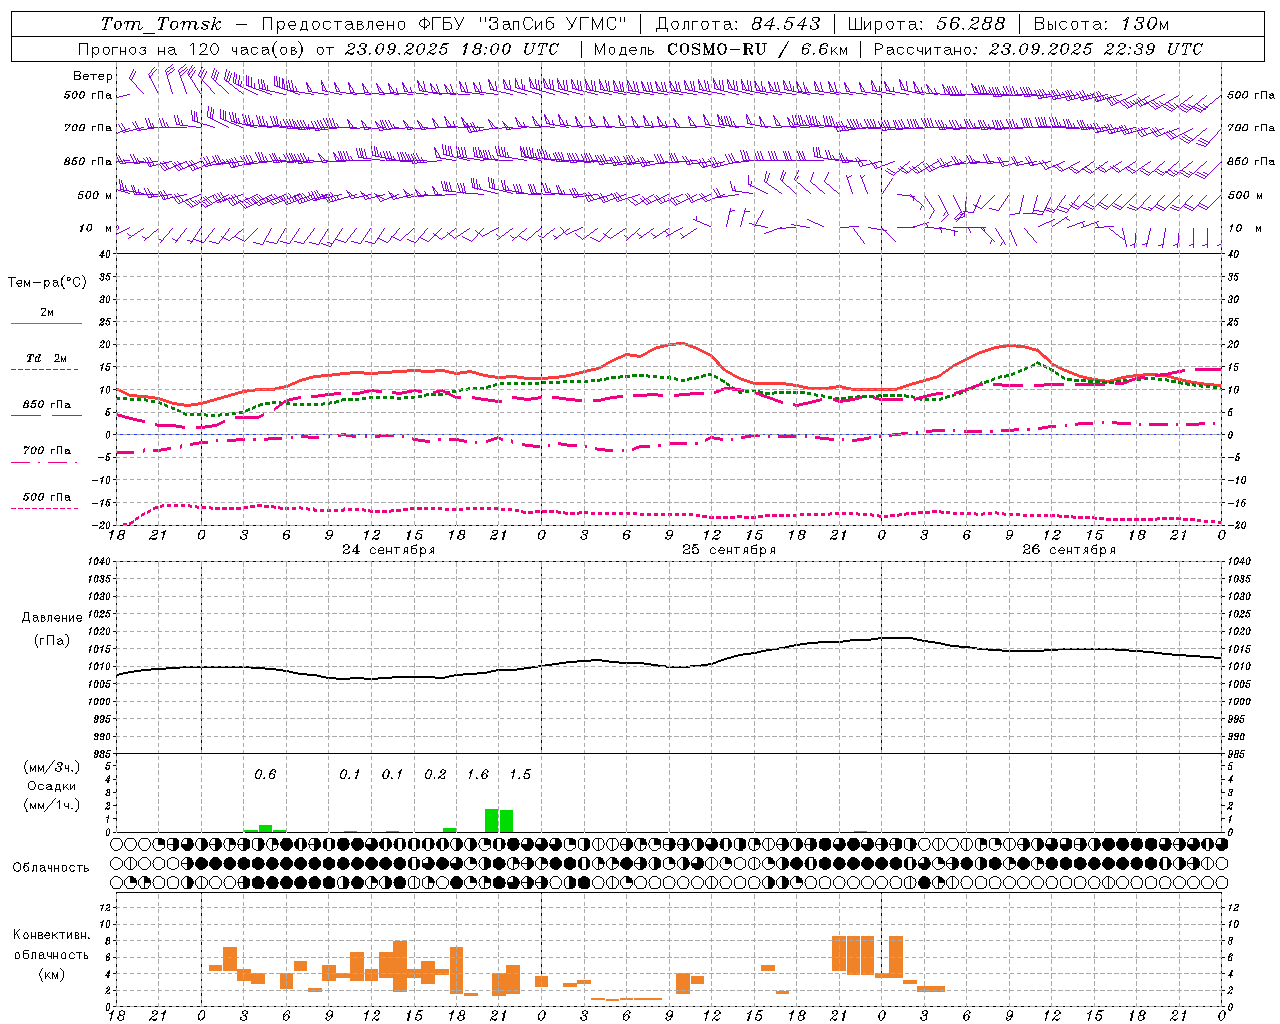Screen dimensions: 1280x1024
Task: Click the 'Широта: 56.288' latitude value
Action: pyautogui.click(x=925, y=24)
